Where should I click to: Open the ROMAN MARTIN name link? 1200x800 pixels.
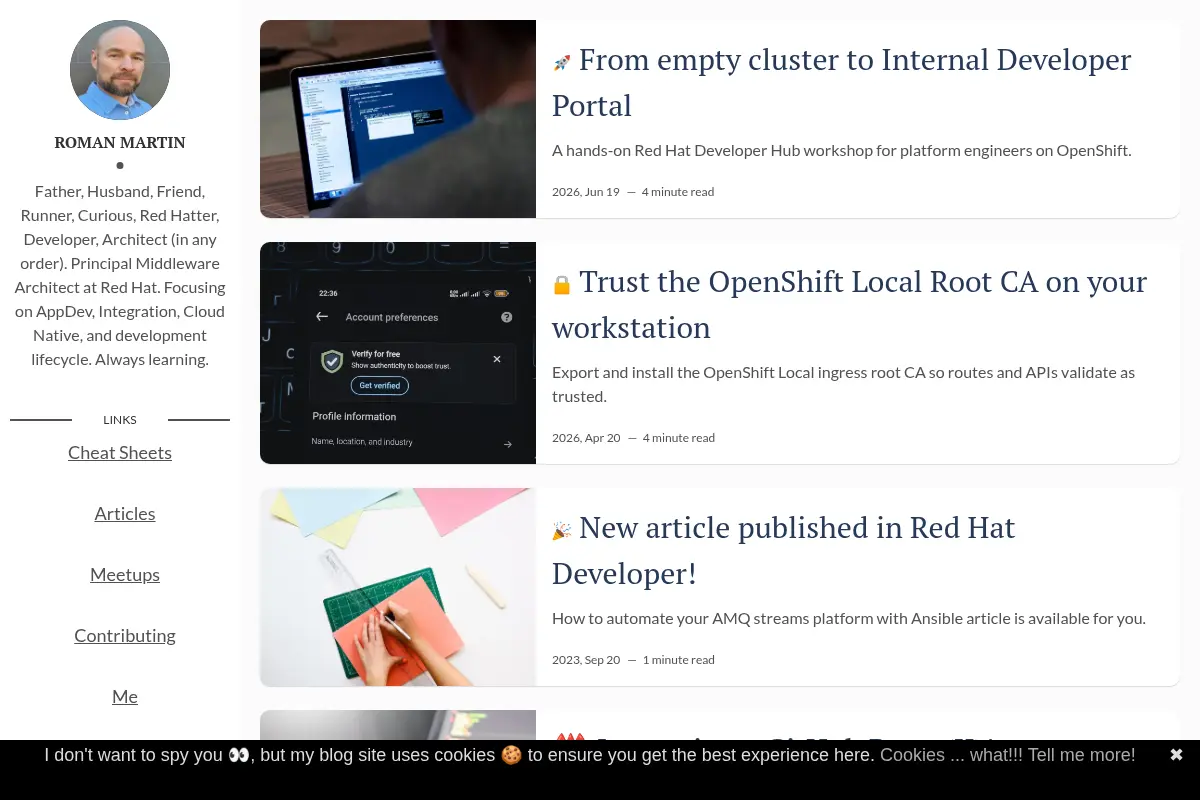point(120,143)
